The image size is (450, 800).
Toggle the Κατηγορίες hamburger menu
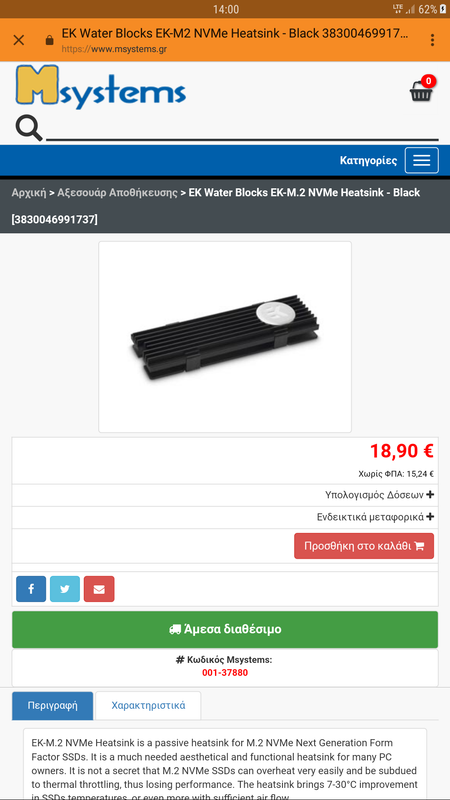coord(421,160)
